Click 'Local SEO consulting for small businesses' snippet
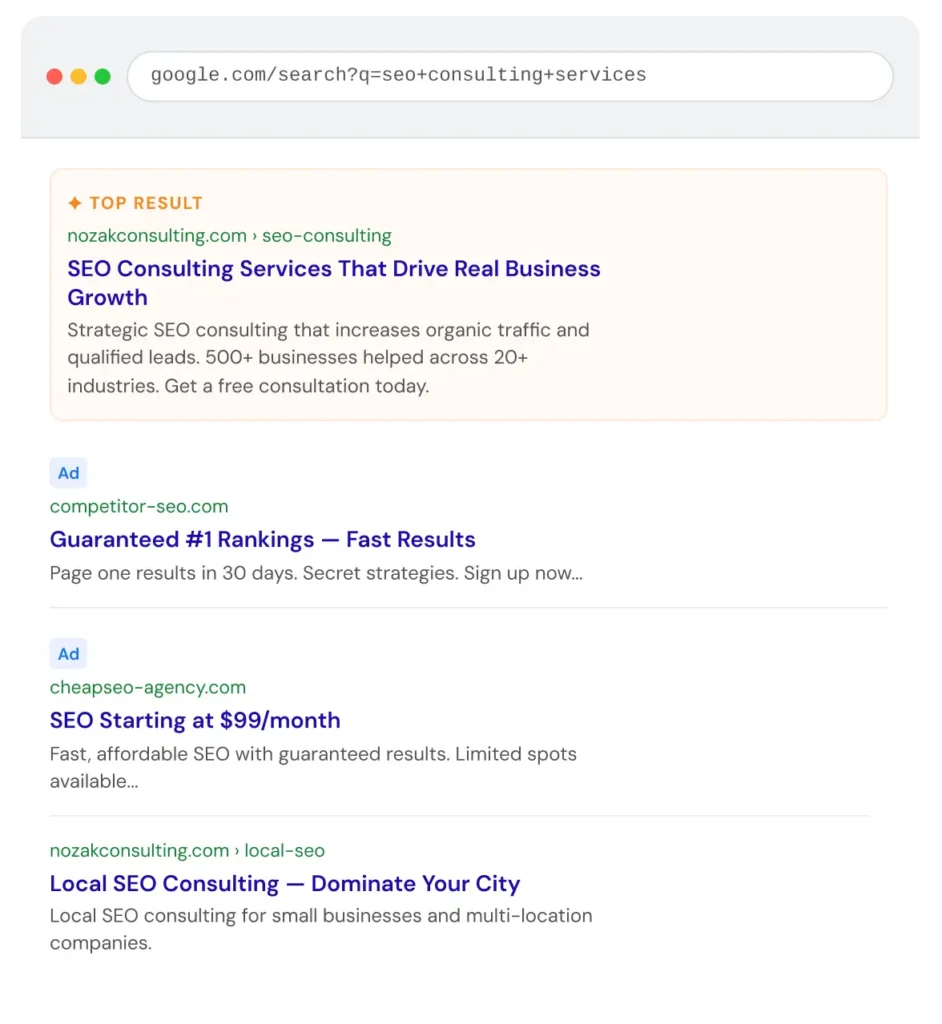Image resolution: width=942 pixels, height=1024 pixels. [x=321, y=929]
